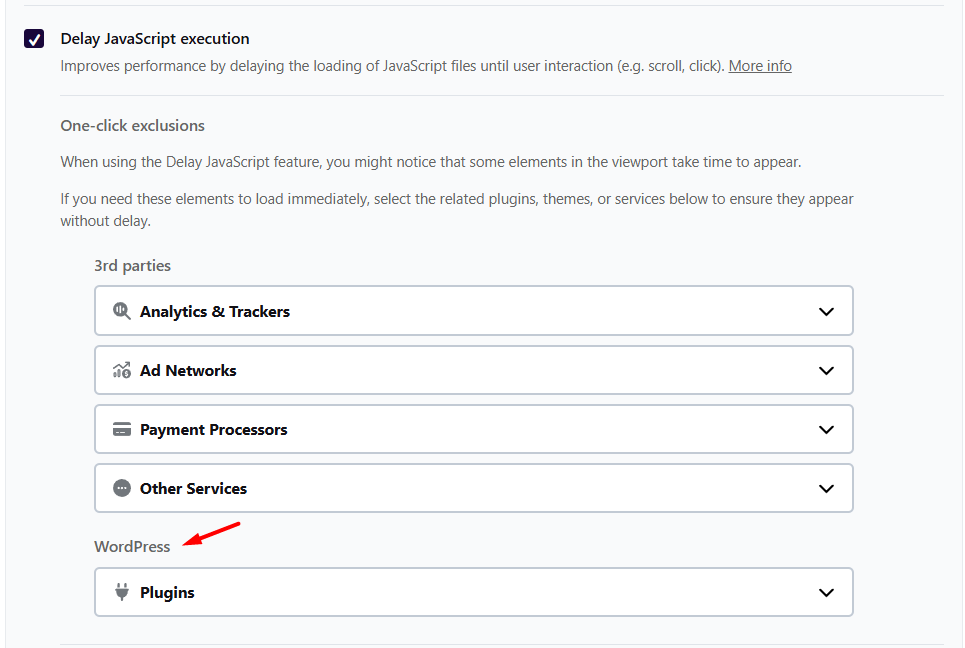Click the Payment Processors card icon
This screenshot has height=648, width=965.
122,430
